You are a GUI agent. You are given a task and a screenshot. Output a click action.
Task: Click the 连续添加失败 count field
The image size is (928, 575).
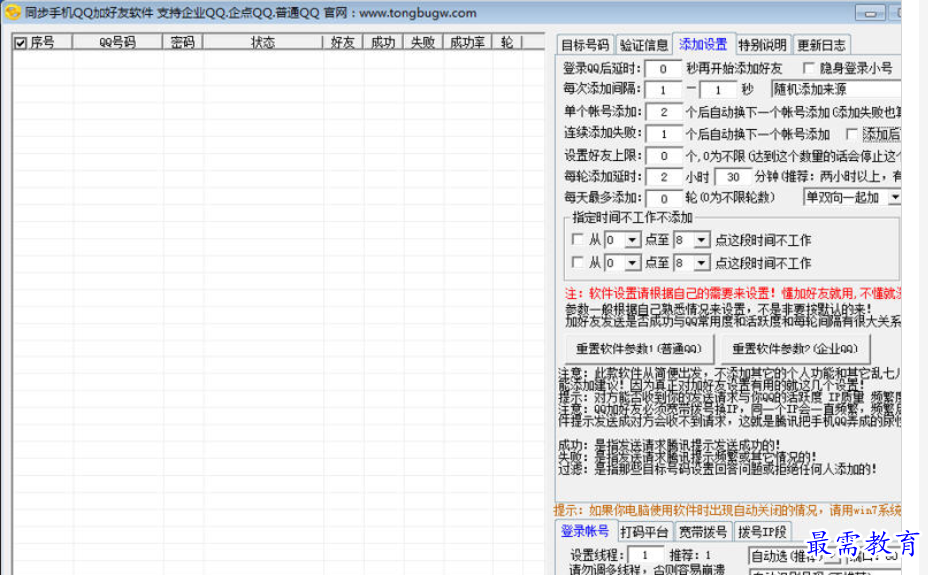(x=663, y=134)
